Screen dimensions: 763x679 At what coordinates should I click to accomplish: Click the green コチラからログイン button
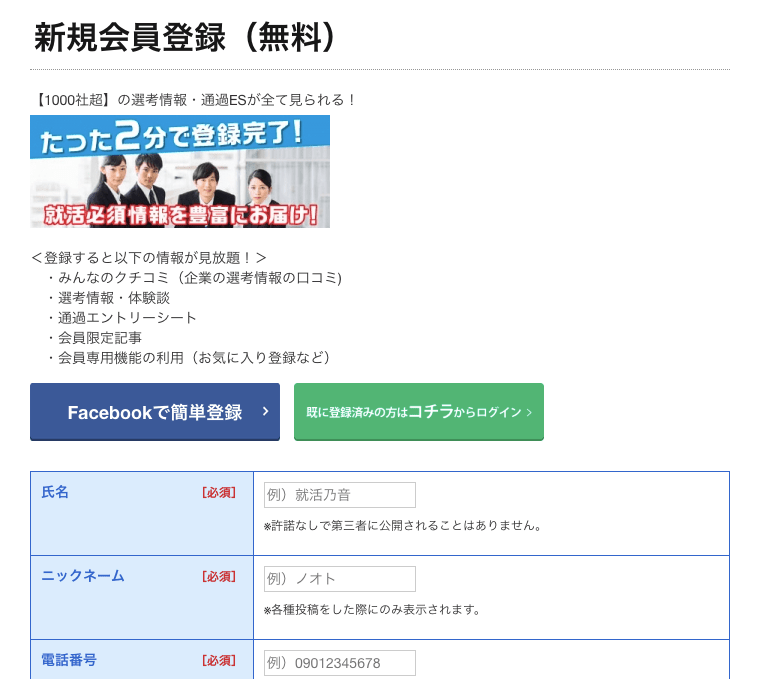pos(418,412)
